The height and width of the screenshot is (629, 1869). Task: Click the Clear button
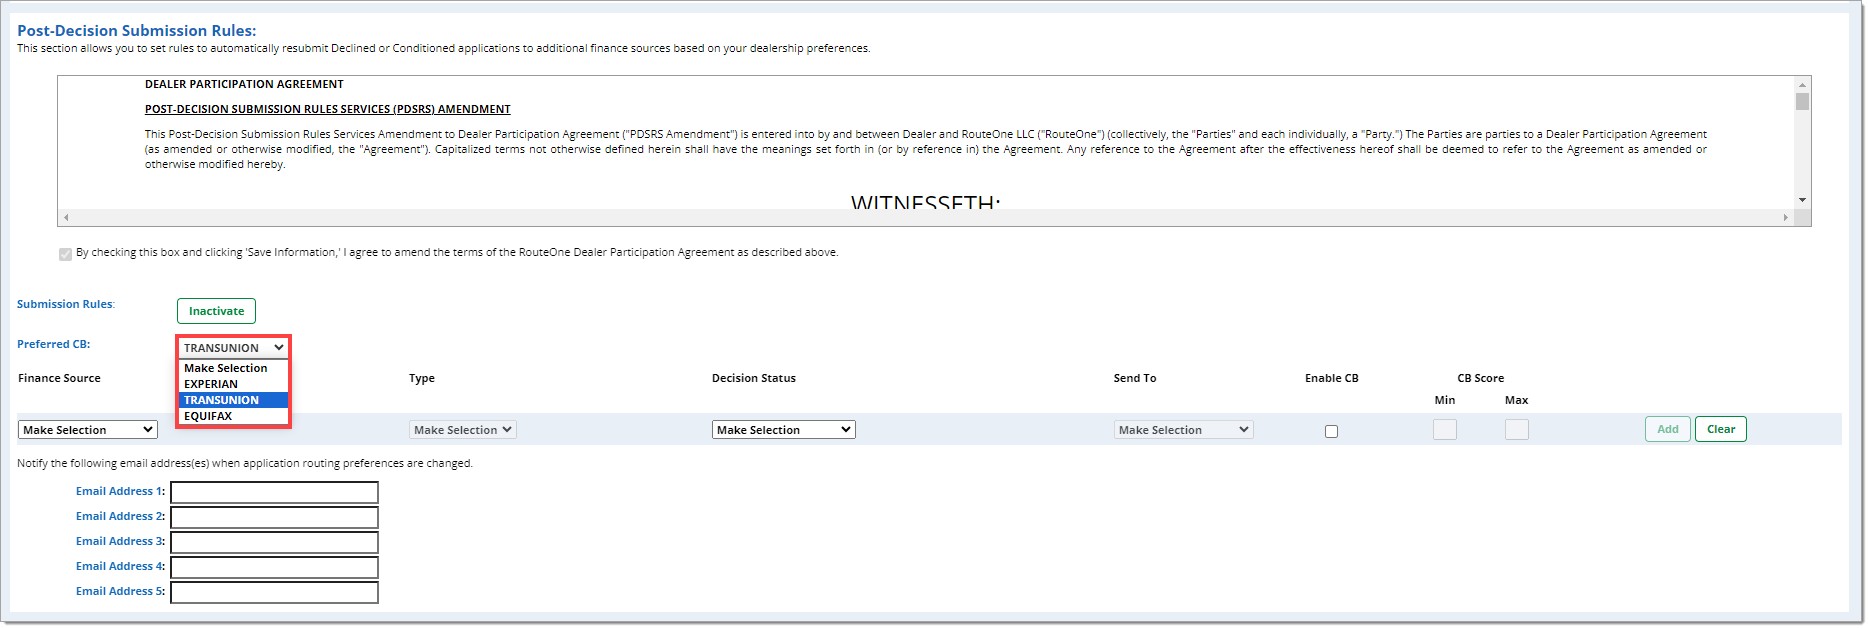coord(1721,429)
